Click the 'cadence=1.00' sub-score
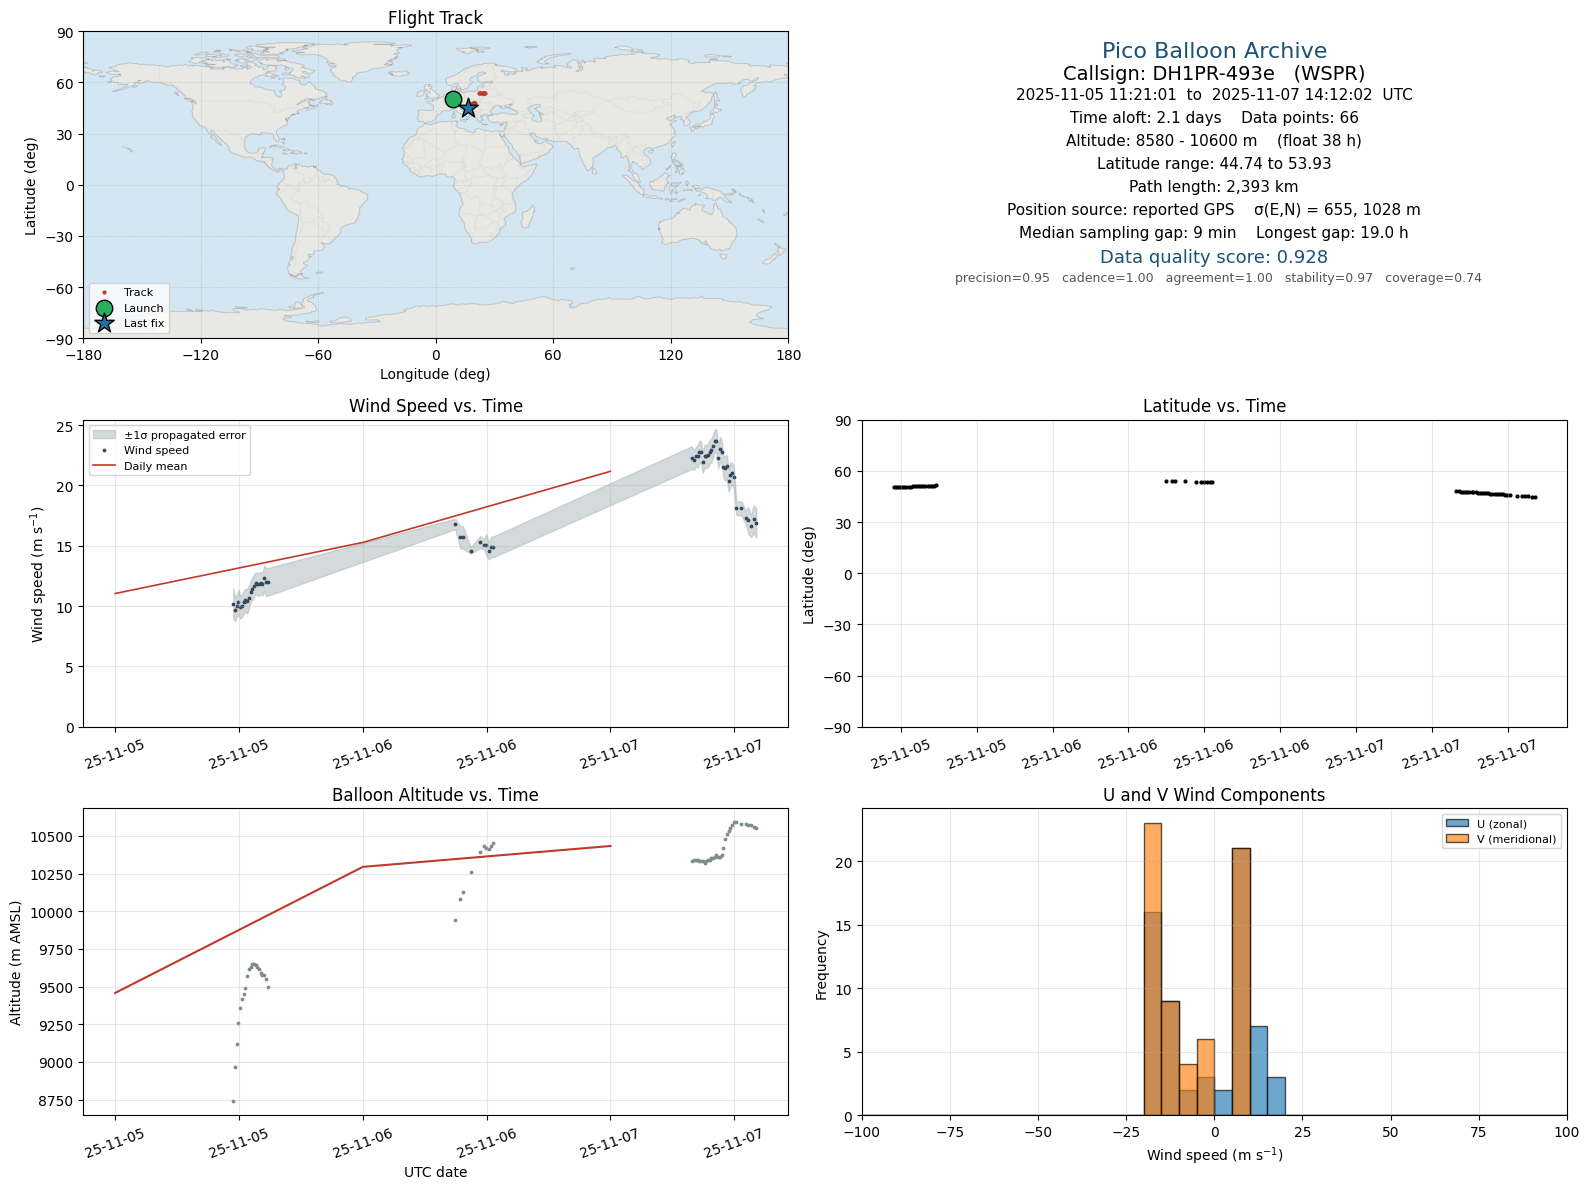 1107,278
